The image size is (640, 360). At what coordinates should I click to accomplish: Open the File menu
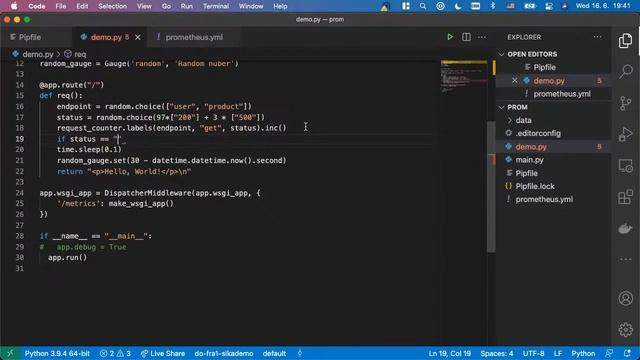click(x=60, y=6)
